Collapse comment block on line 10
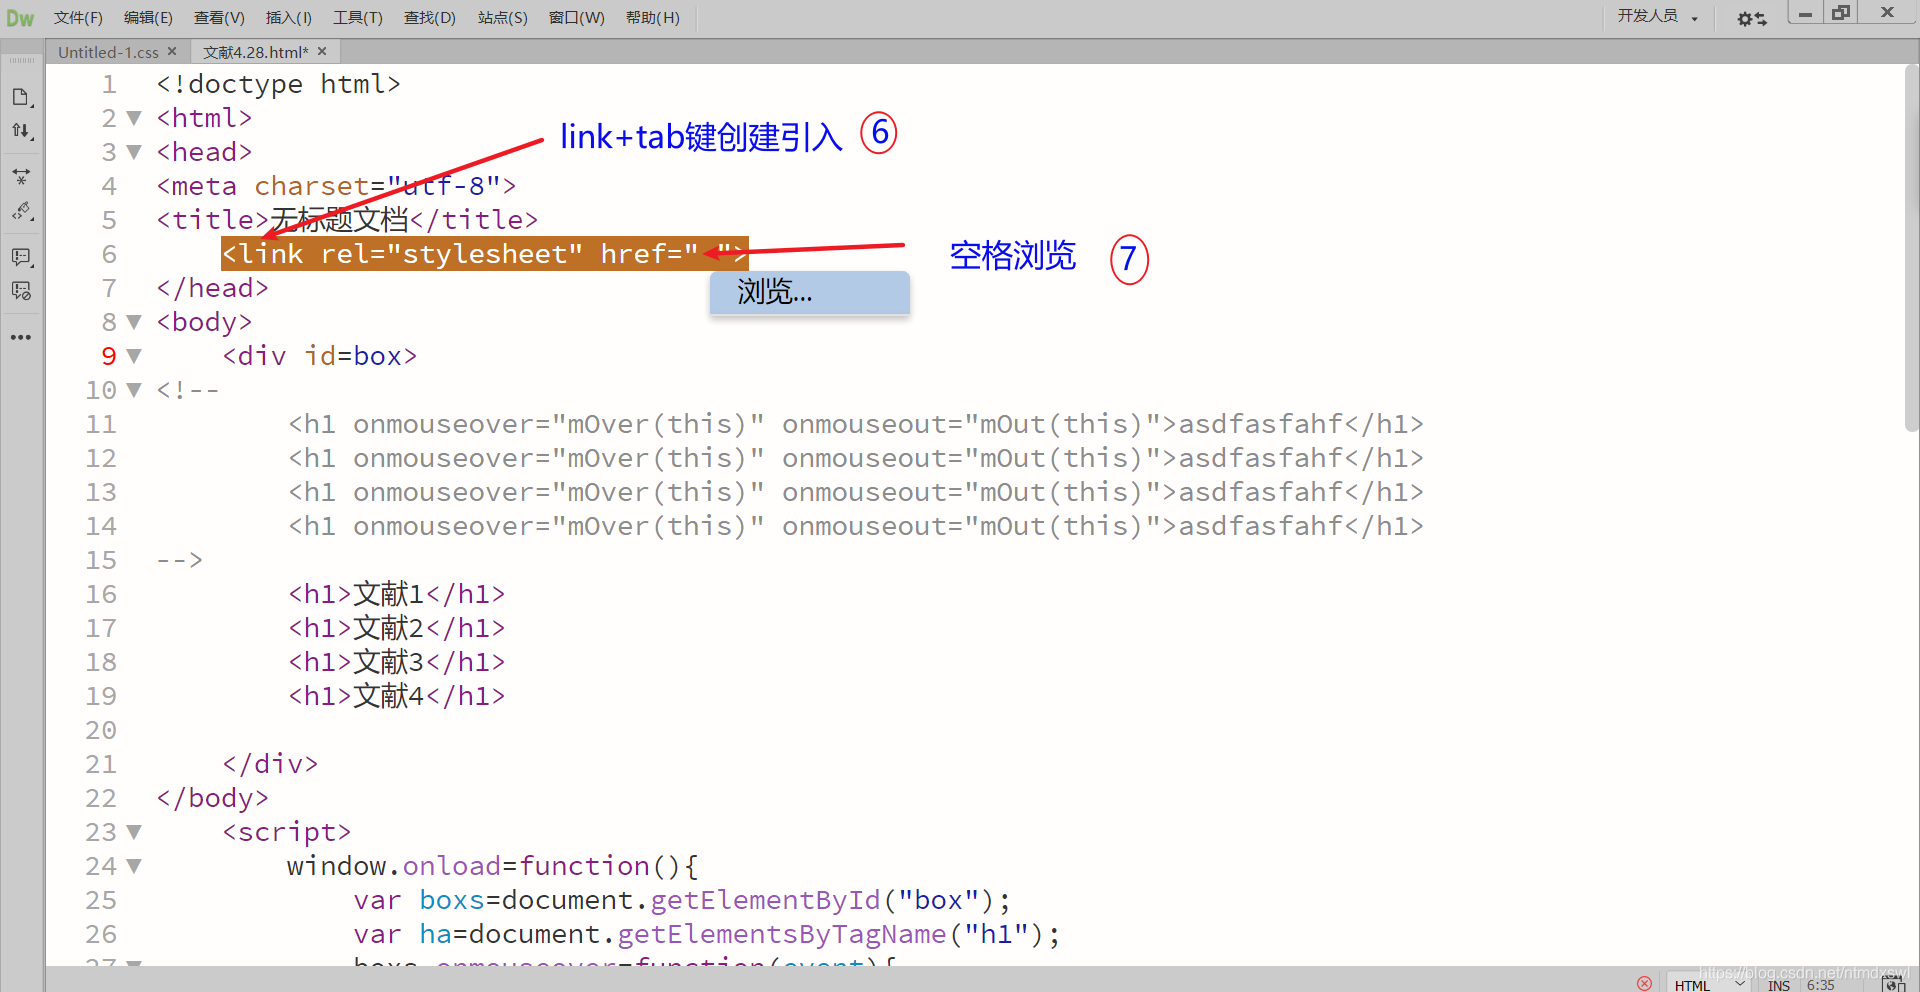 pos(134,390)
